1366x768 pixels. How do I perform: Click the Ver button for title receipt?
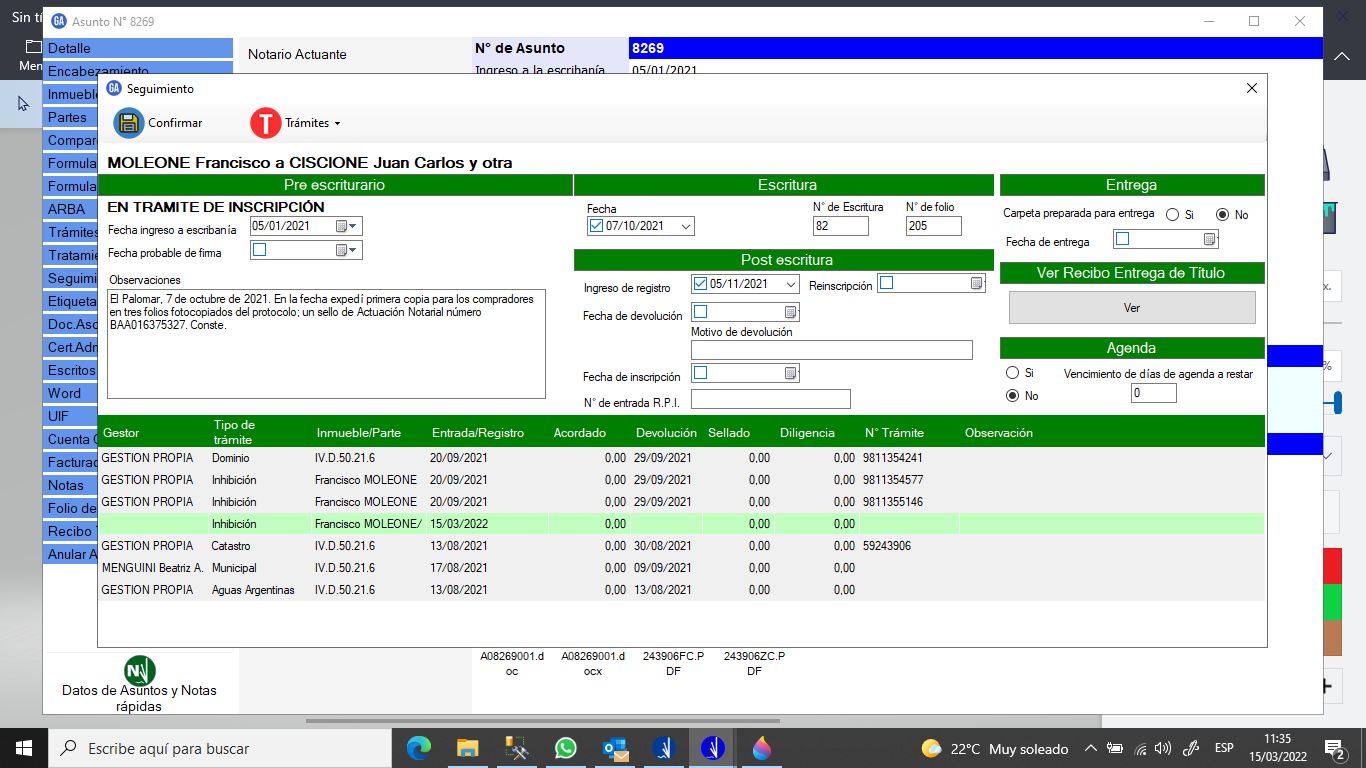pyautogui.click(x=1131, y=308)
